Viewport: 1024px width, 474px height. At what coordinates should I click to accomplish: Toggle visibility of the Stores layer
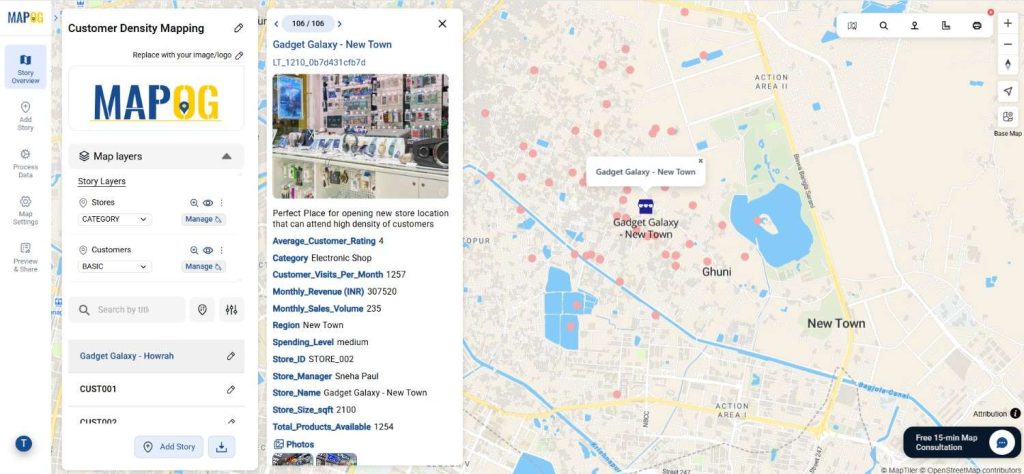click(x=208, y=203)
